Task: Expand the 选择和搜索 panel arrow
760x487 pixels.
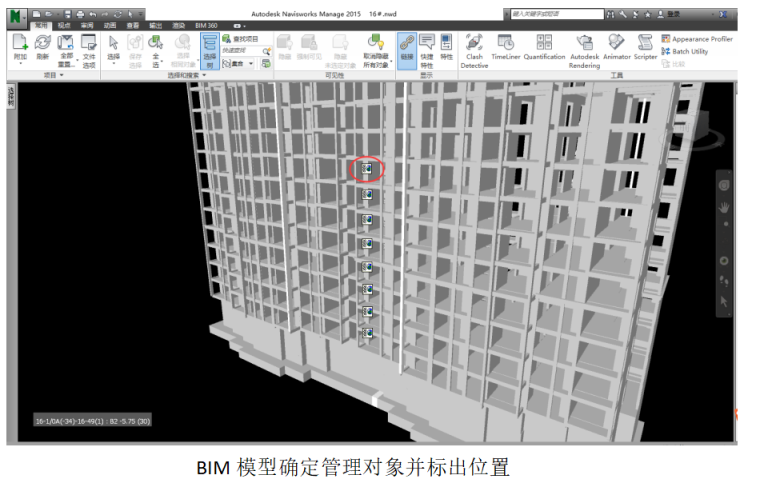Action: (205, 75)
